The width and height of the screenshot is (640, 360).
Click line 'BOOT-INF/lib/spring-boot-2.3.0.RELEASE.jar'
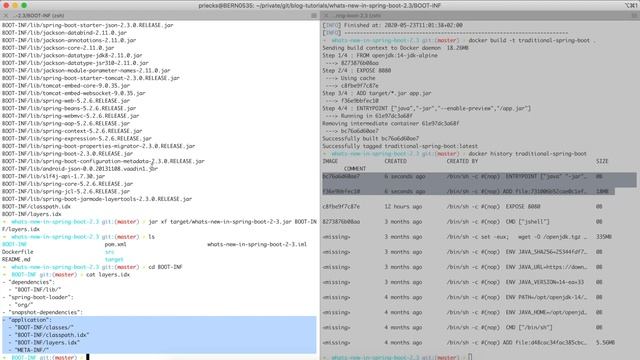tap(68, 153)
